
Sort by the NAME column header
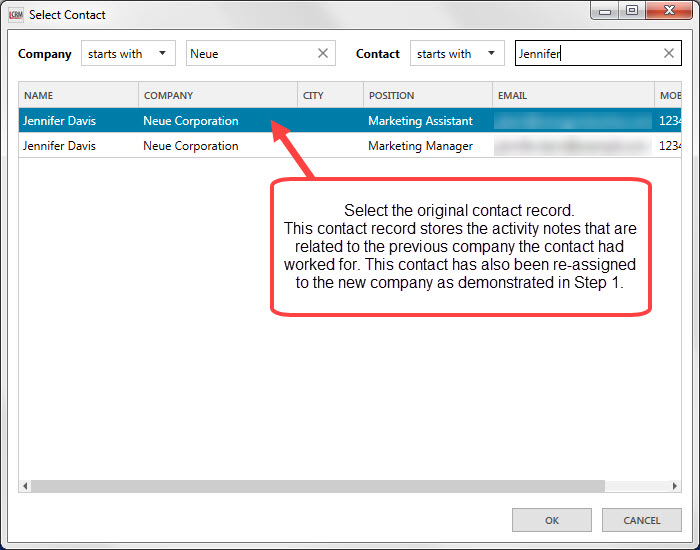coord(78,96)
